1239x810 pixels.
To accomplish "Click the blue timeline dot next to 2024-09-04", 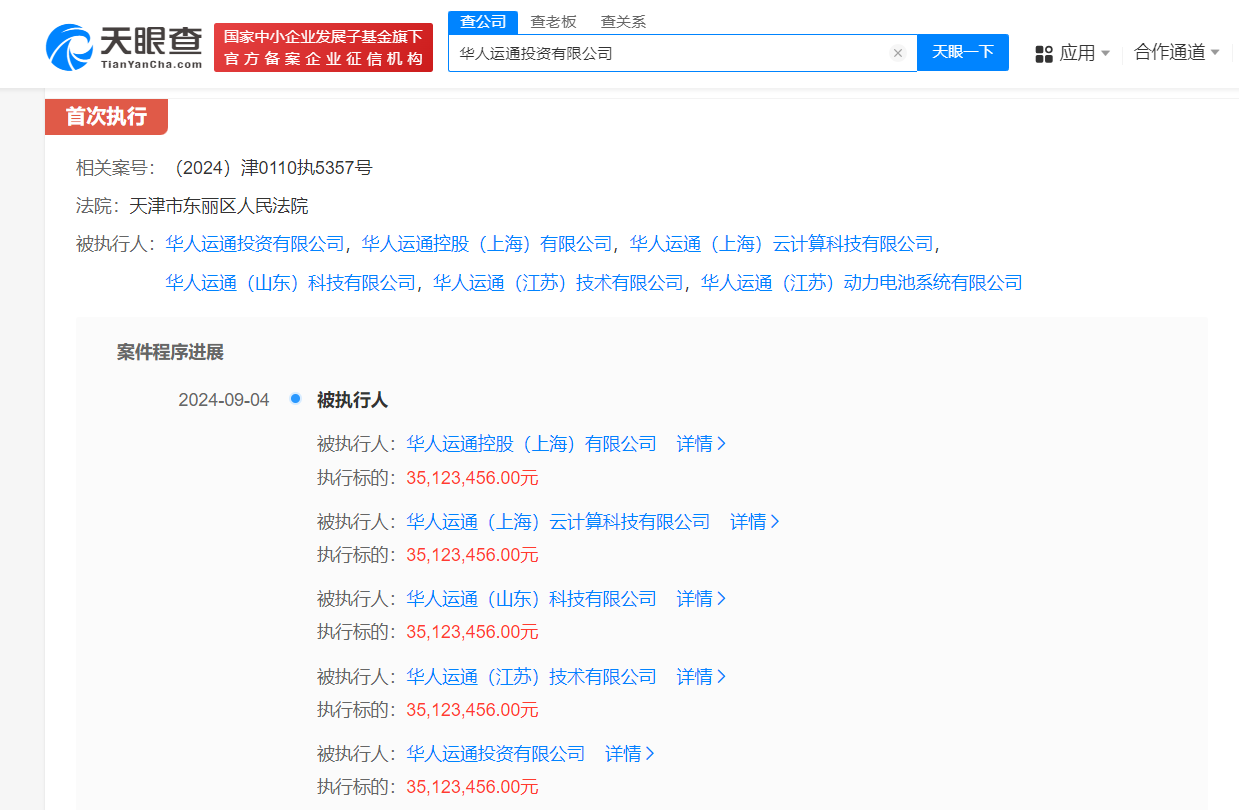I will click(295, 398).
